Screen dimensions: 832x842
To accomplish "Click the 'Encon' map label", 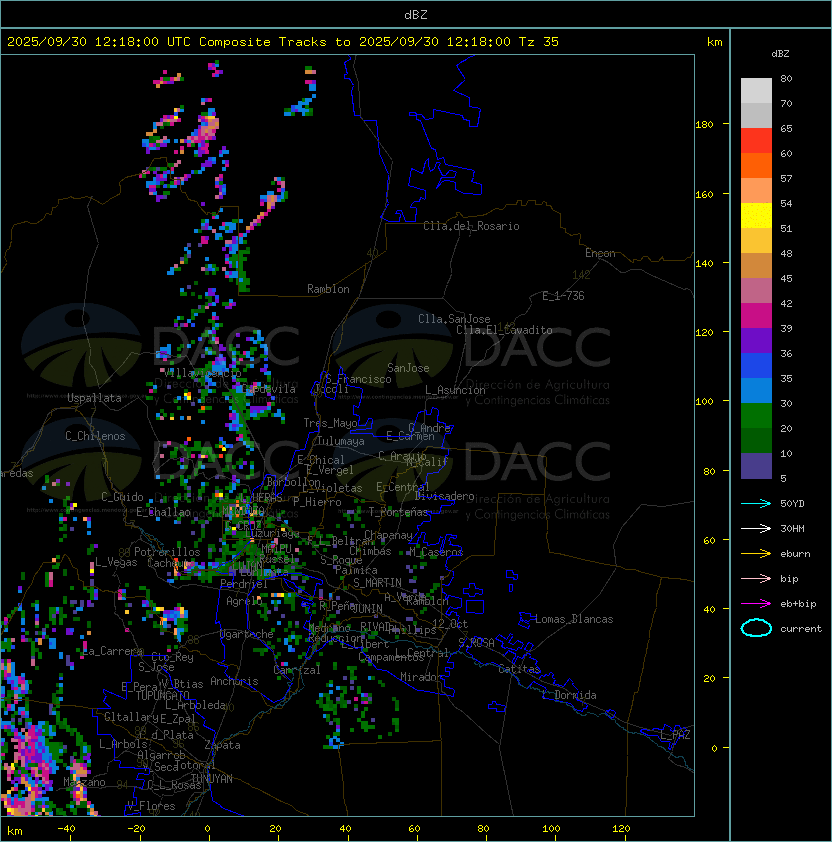I will [x=600, y=253].
